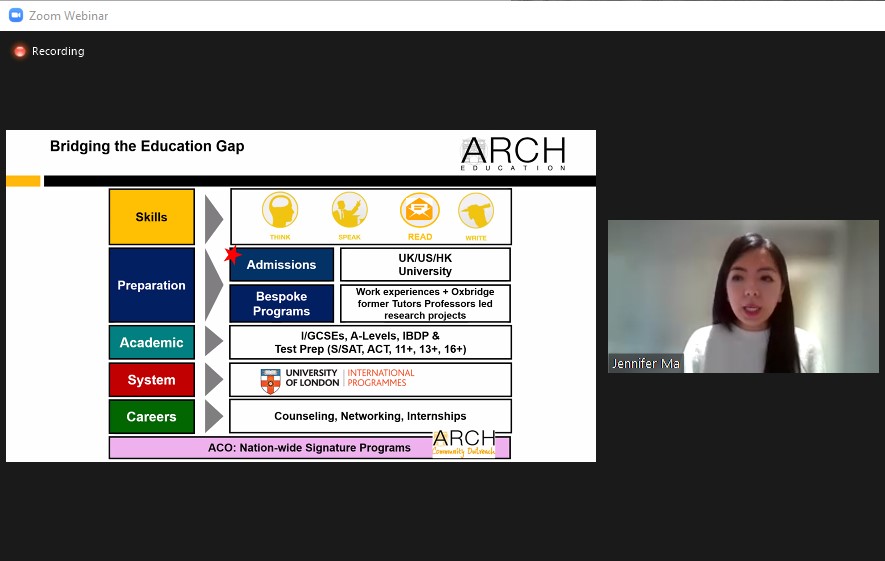Viewport: 885px width, 561px height.
Task: Select the red System box
Action: pyautogui.click(x=152, y=379)
